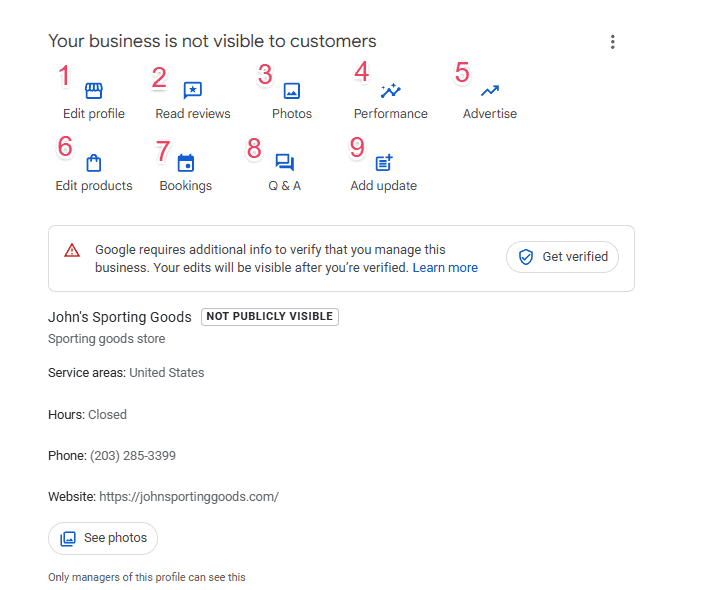Click the Advertise trending-arrow icon
Image resolution: width=709 pixels, height=590 pixels.
click(x=490, y=91)
